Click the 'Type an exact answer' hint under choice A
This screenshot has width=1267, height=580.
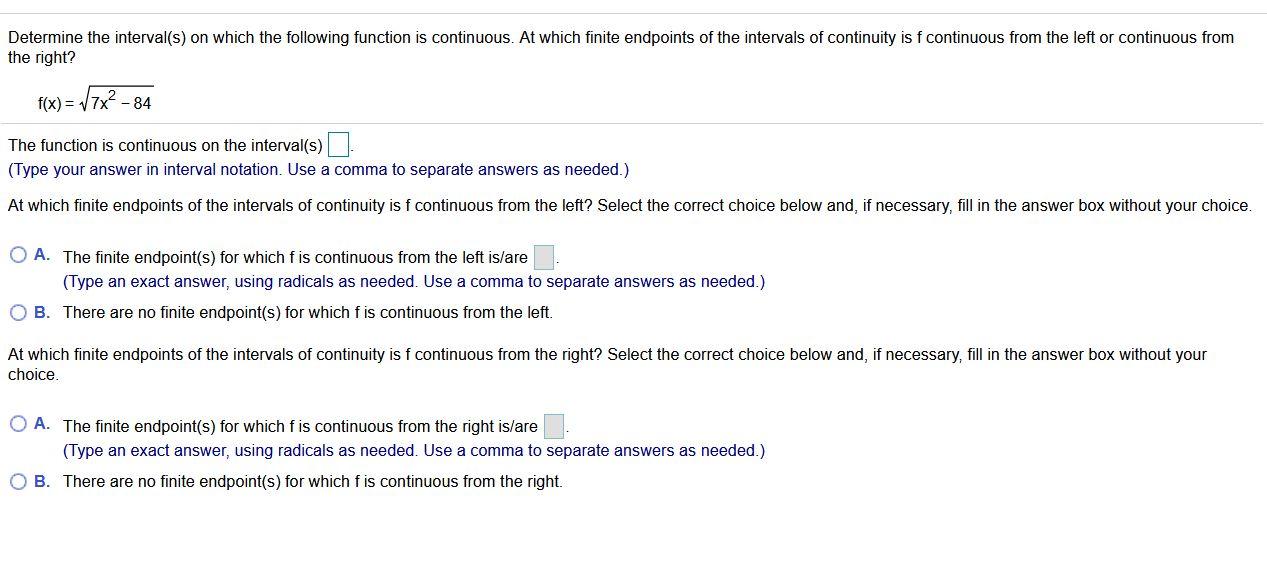(x=413, y=281)
